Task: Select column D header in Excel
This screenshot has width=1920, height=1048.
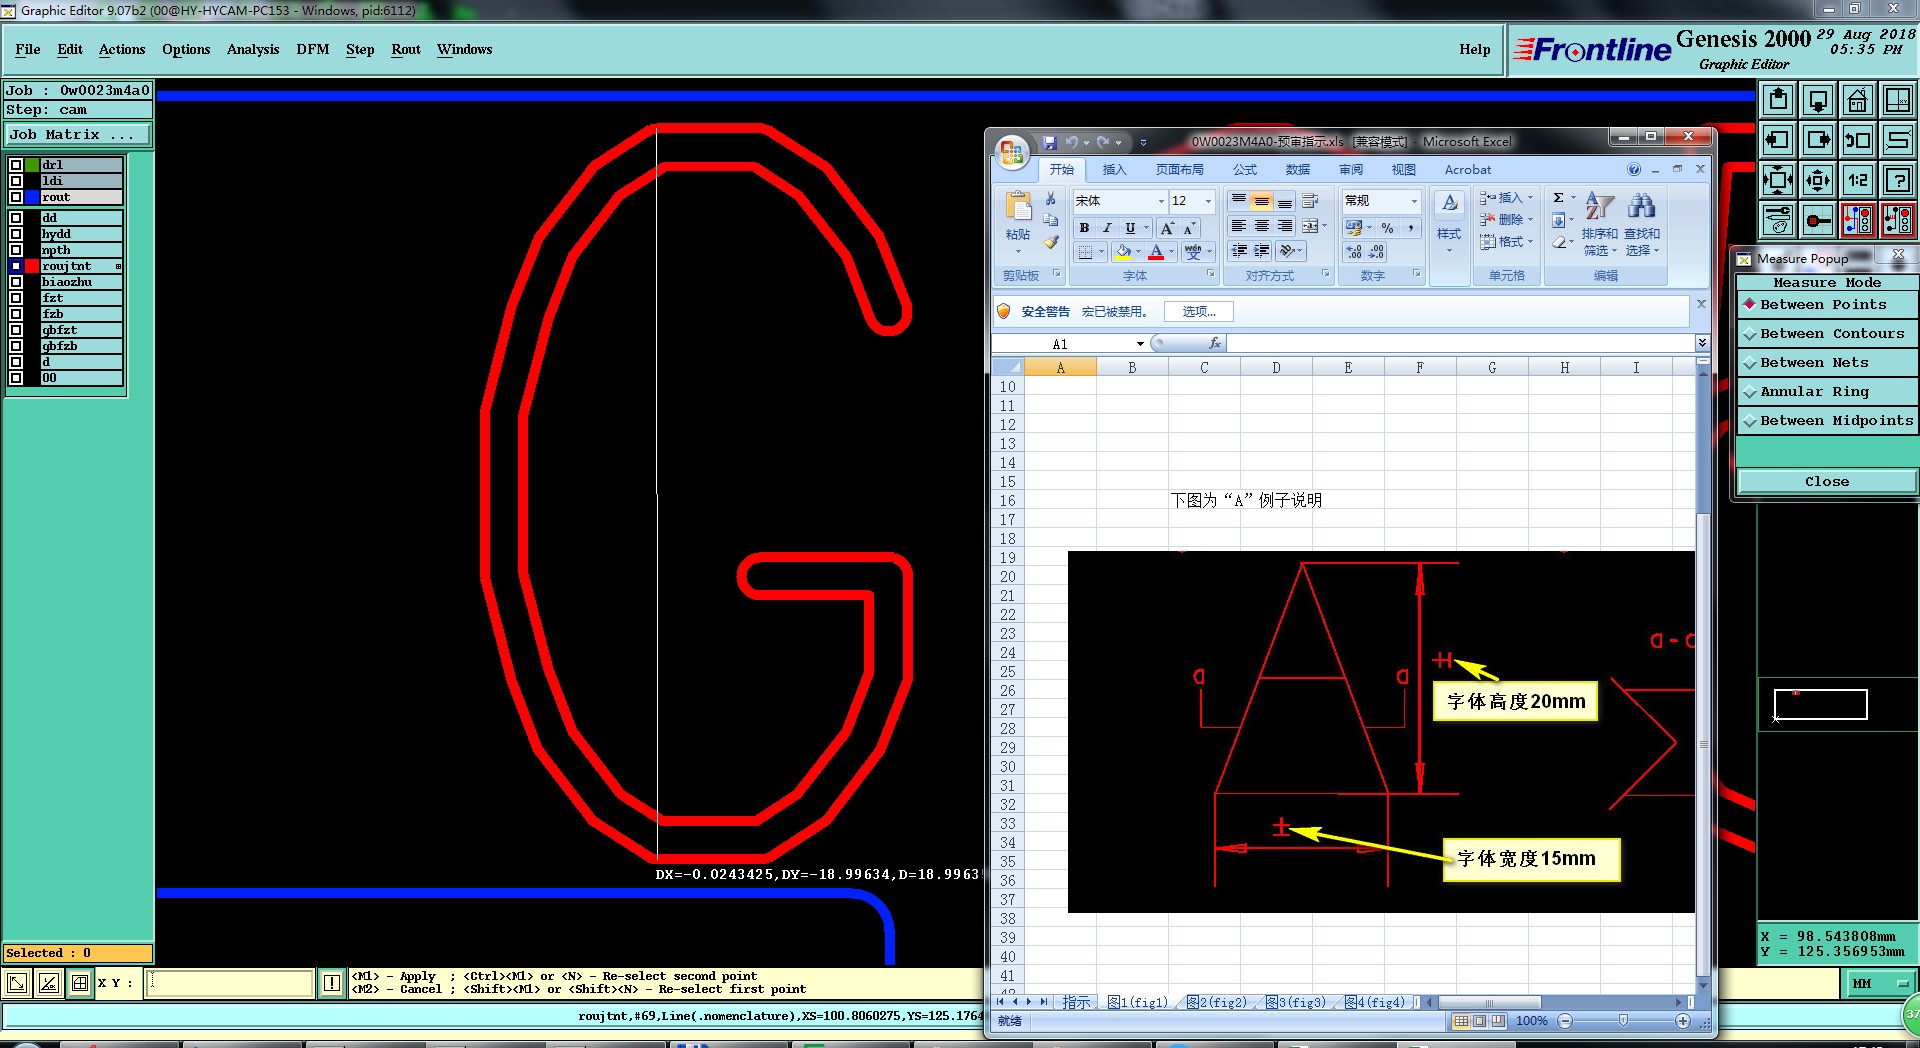Action: coord(1276,368)
